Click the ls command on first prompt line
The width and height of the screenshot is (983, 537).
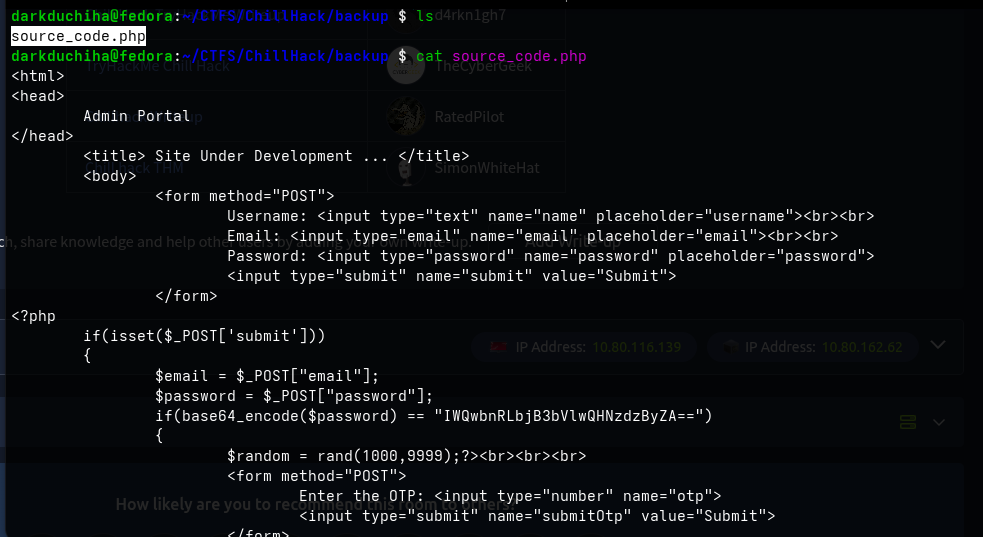[425, 16]
